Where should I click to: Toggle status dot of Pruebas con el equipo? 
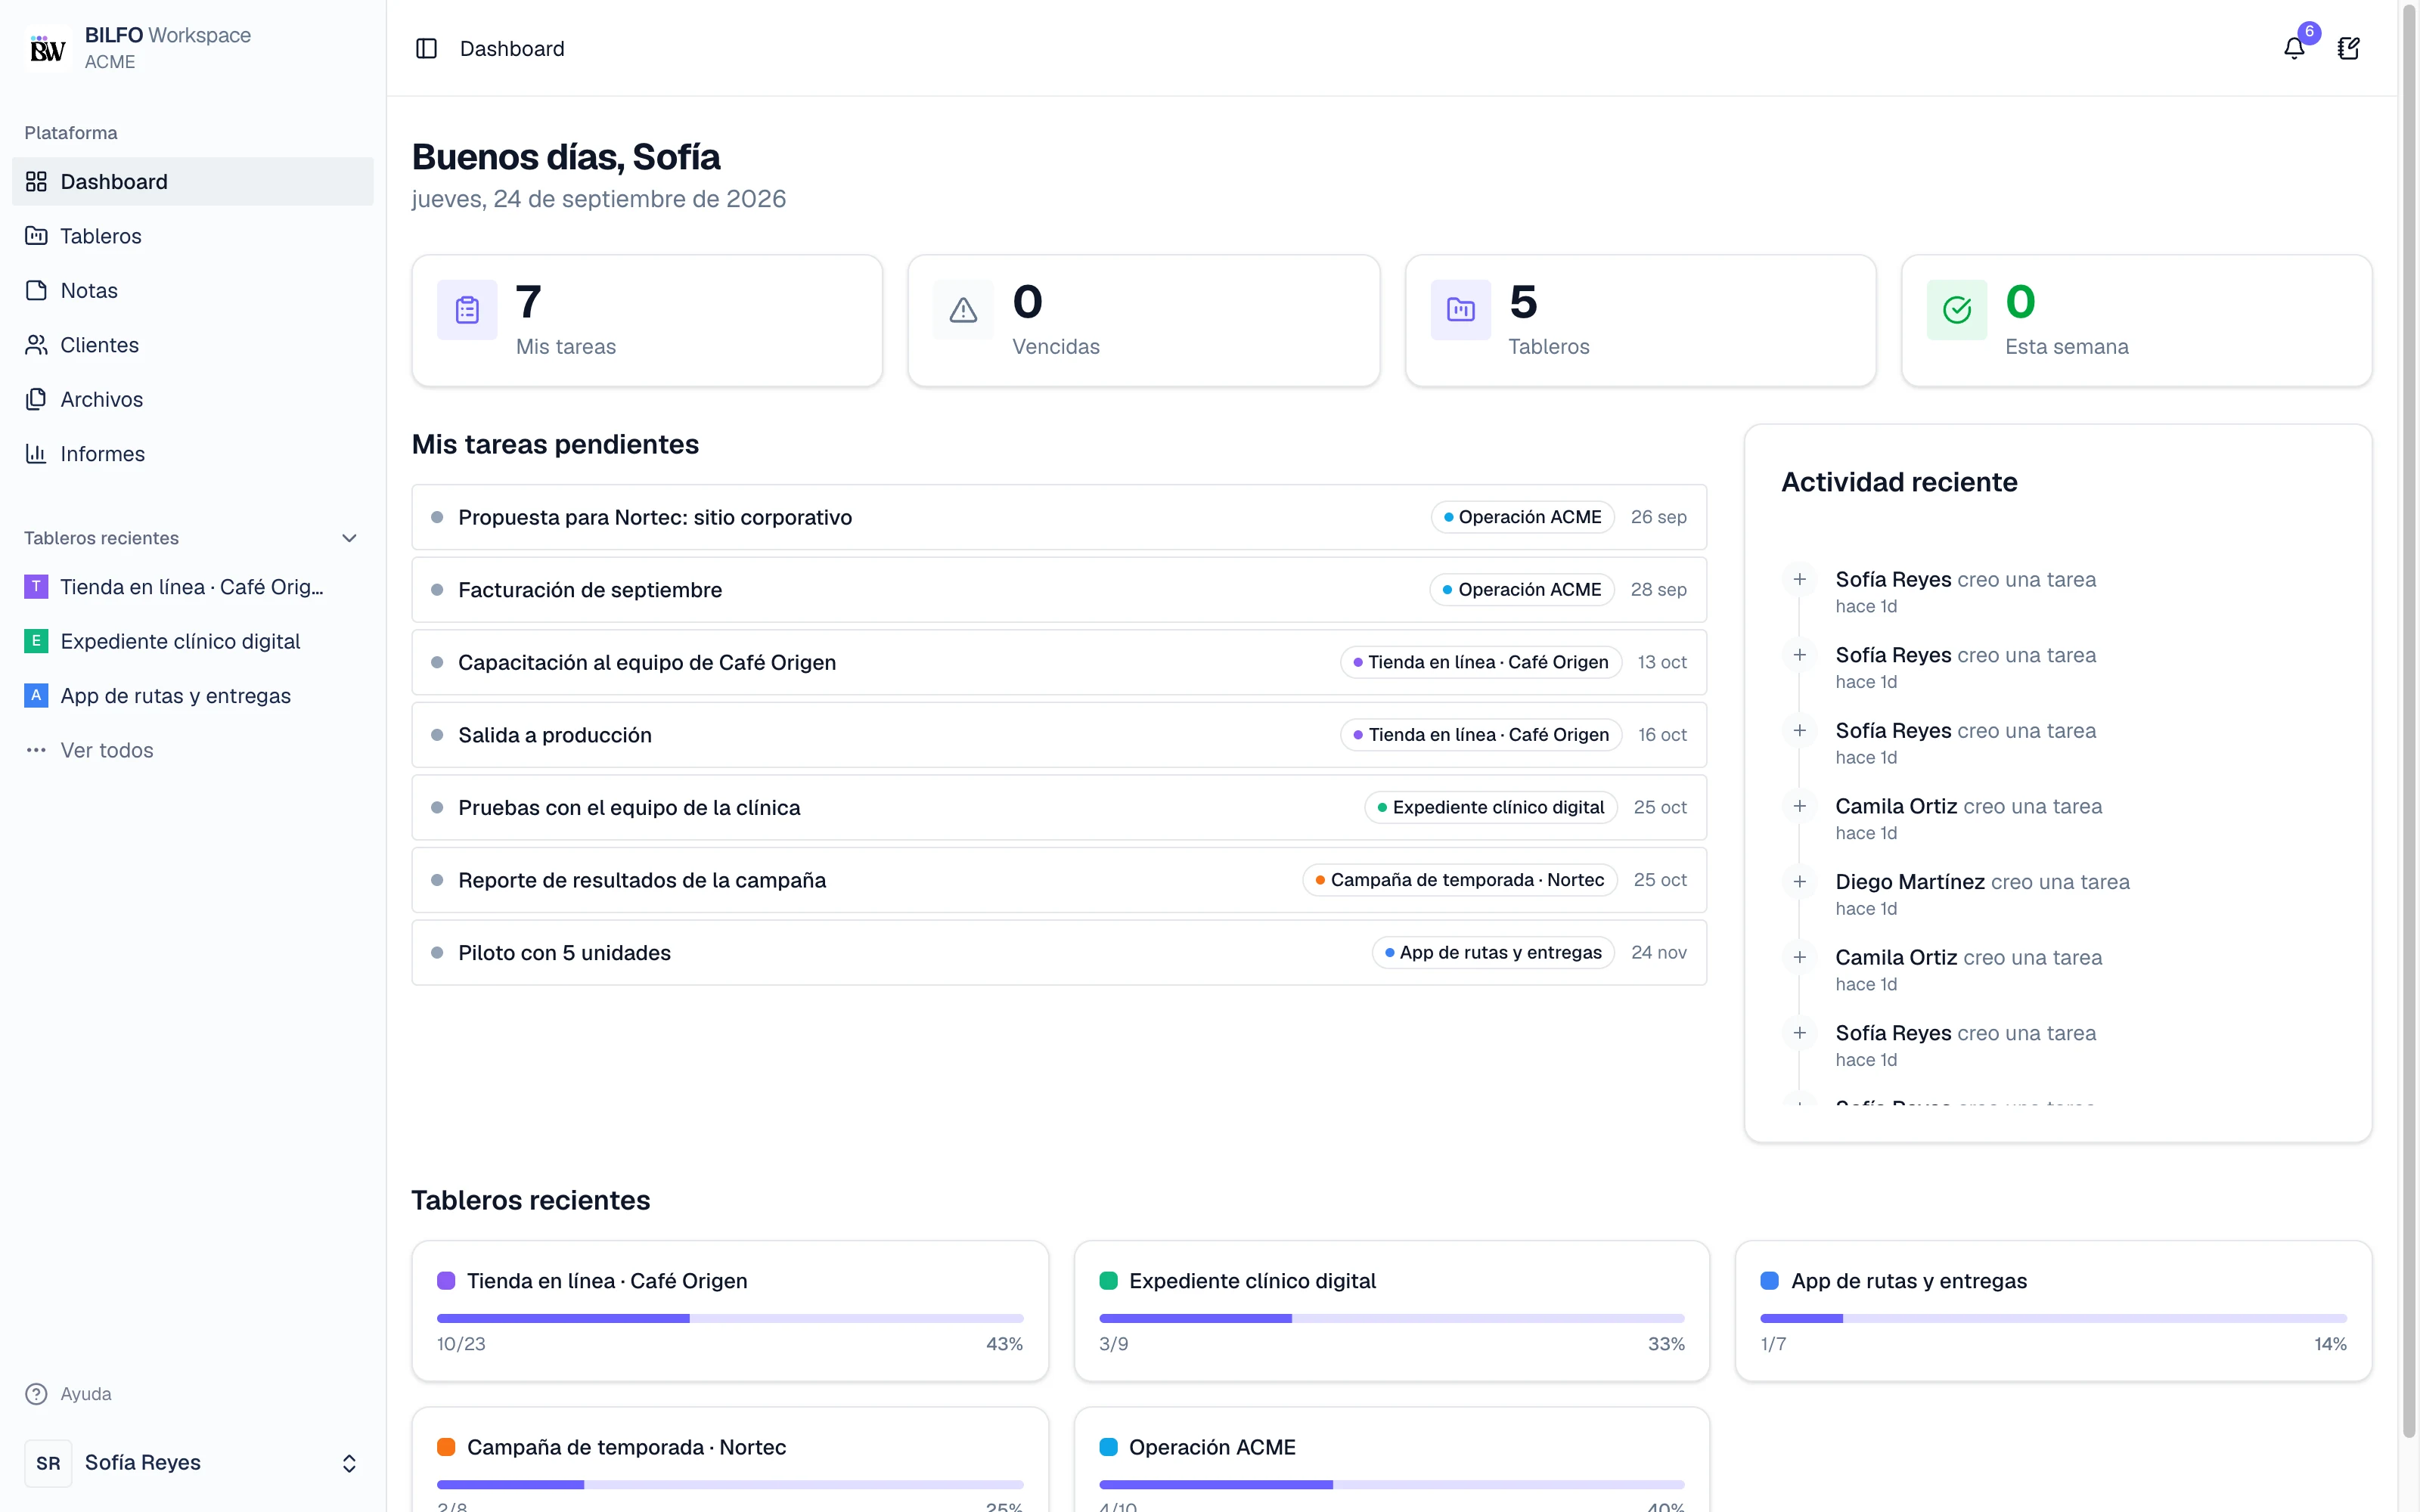437,807
